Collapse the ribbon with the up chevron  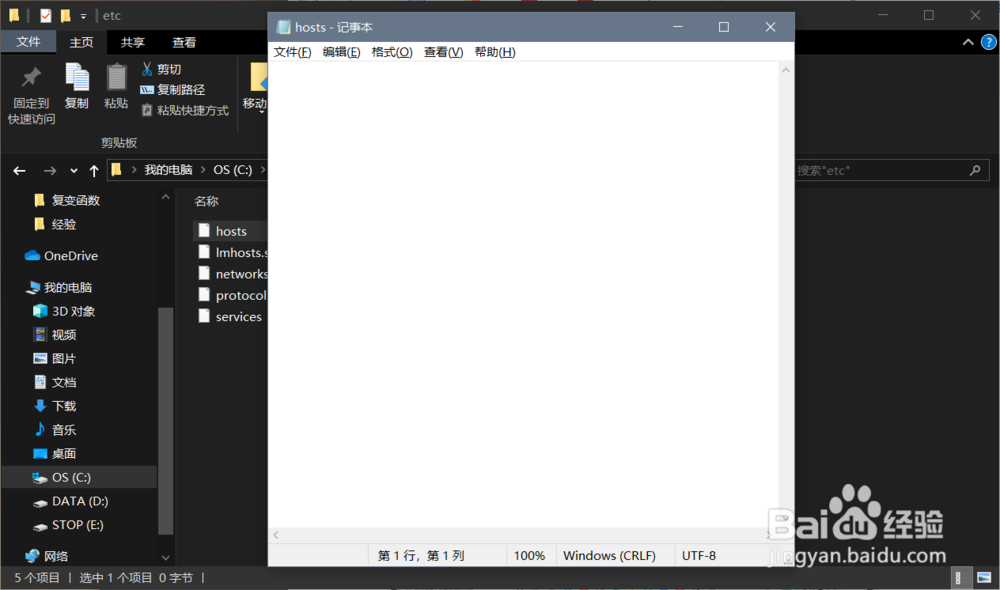coord(967,43)
